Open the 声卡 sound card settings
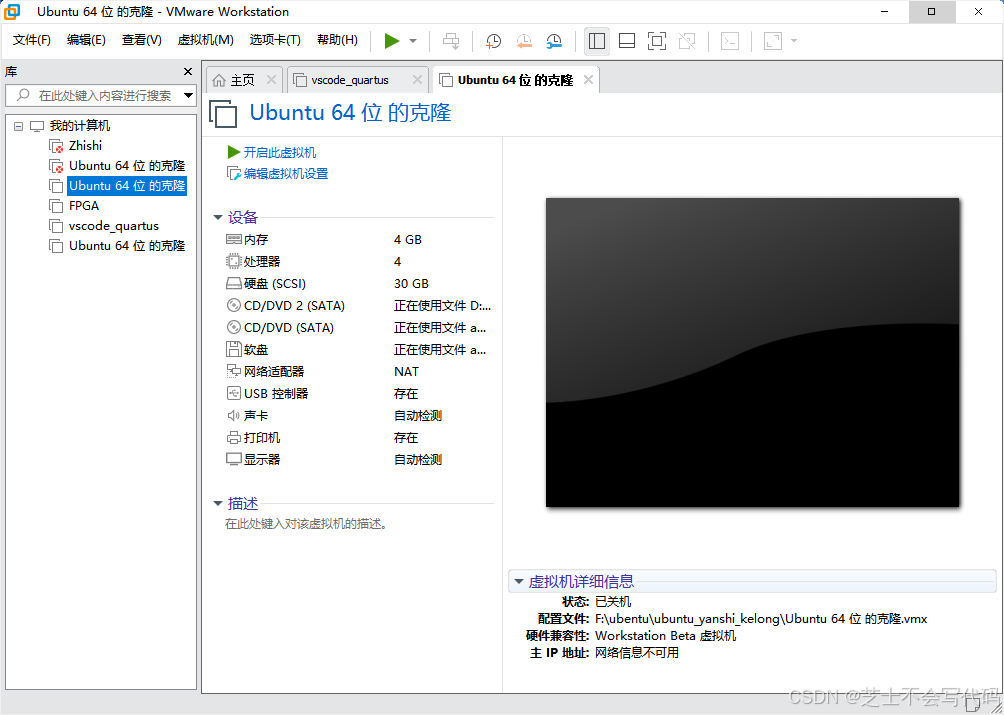The width and height of the screenshot is (1004, 715). [x=251, y=415]
